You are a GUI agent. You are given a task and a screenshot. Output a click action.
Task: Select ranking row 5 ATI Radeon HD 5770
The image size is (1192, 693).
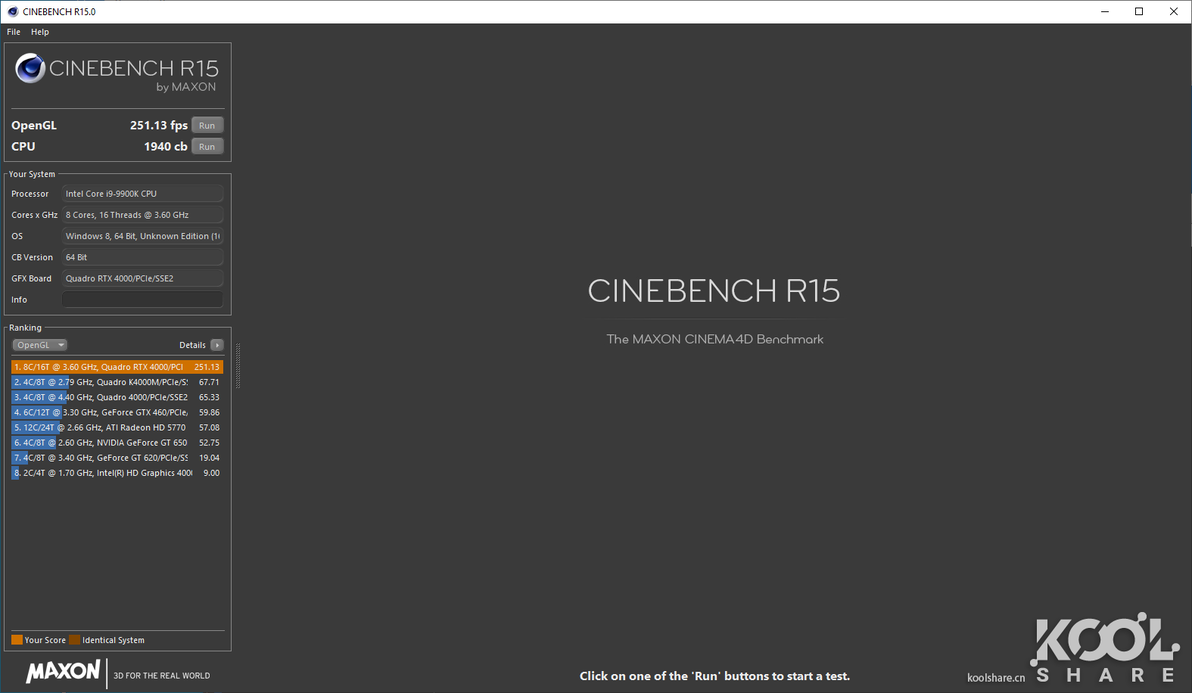[x=117, y=428]
